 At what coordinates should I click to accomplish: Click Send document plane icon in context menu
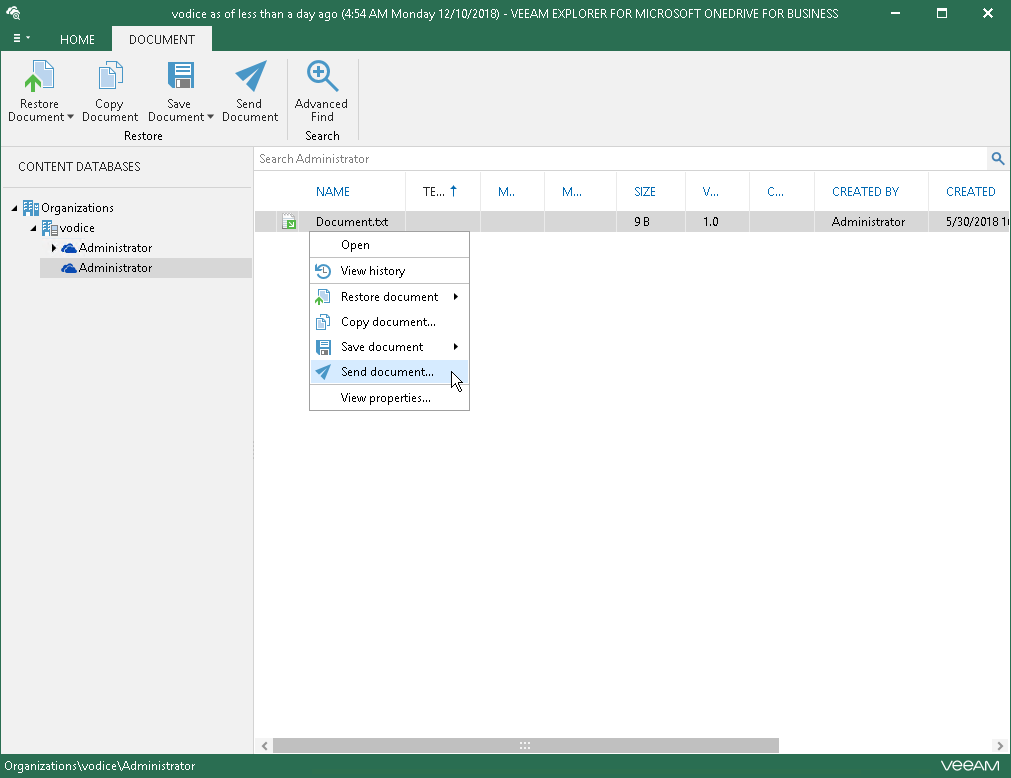click(x=323, y=372)
